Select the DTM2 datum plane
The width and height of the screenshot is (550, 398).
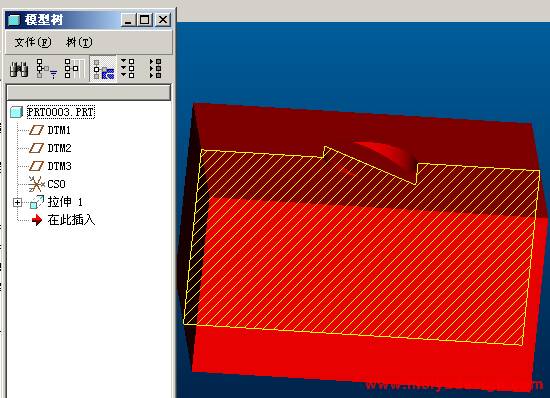click(59, 148)
